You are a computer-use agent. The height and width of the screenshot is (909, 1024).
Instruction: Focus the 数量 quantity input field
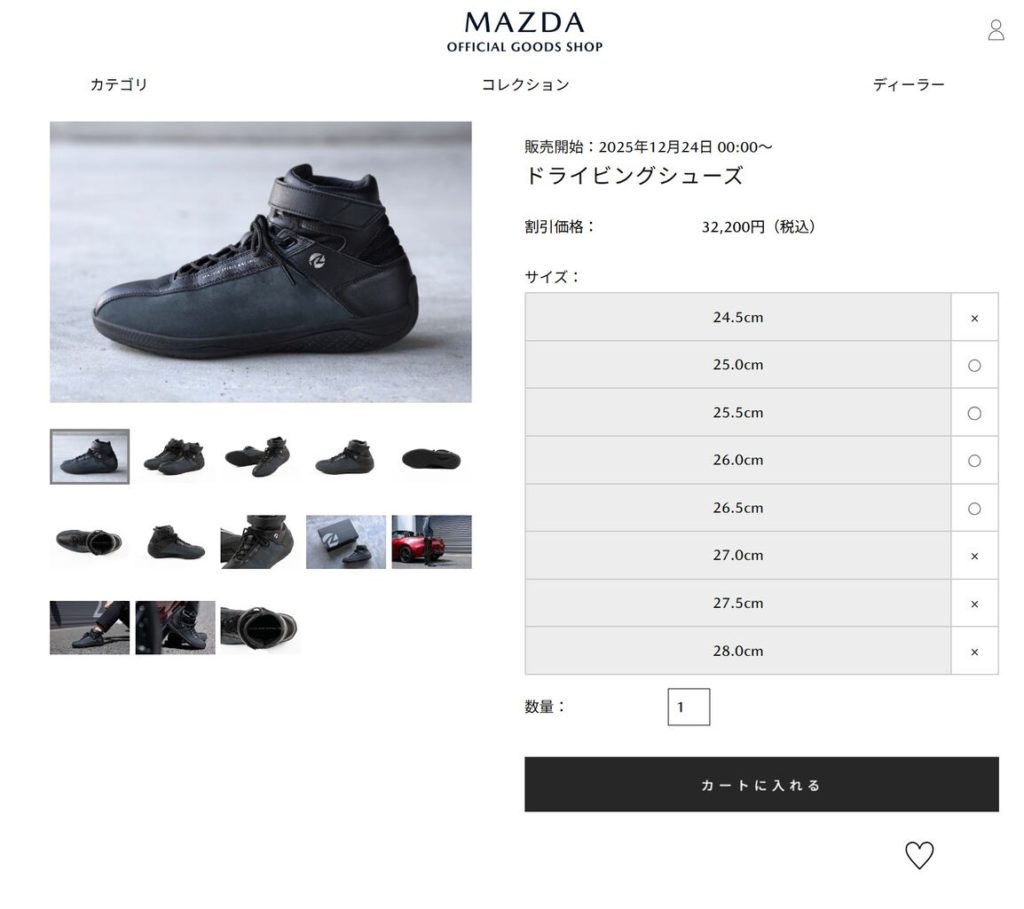click(688, 707)
